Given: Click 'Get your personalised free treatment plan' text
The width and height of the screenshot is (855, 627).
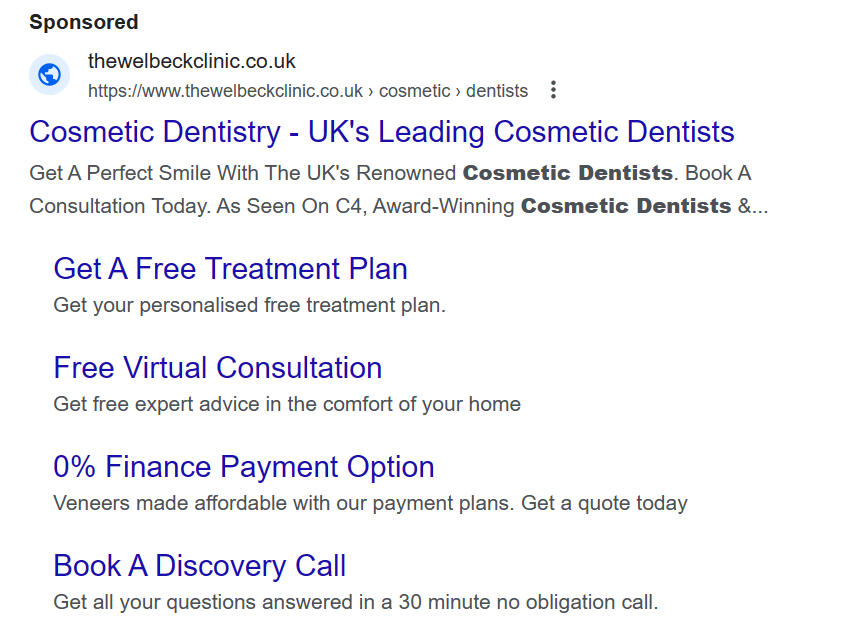Looking at the screenshot, I should coord(250,305).
